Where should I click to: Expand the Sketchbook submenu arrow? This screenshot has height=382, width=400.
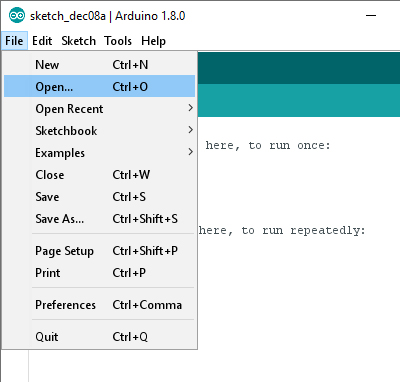point(190,130)
